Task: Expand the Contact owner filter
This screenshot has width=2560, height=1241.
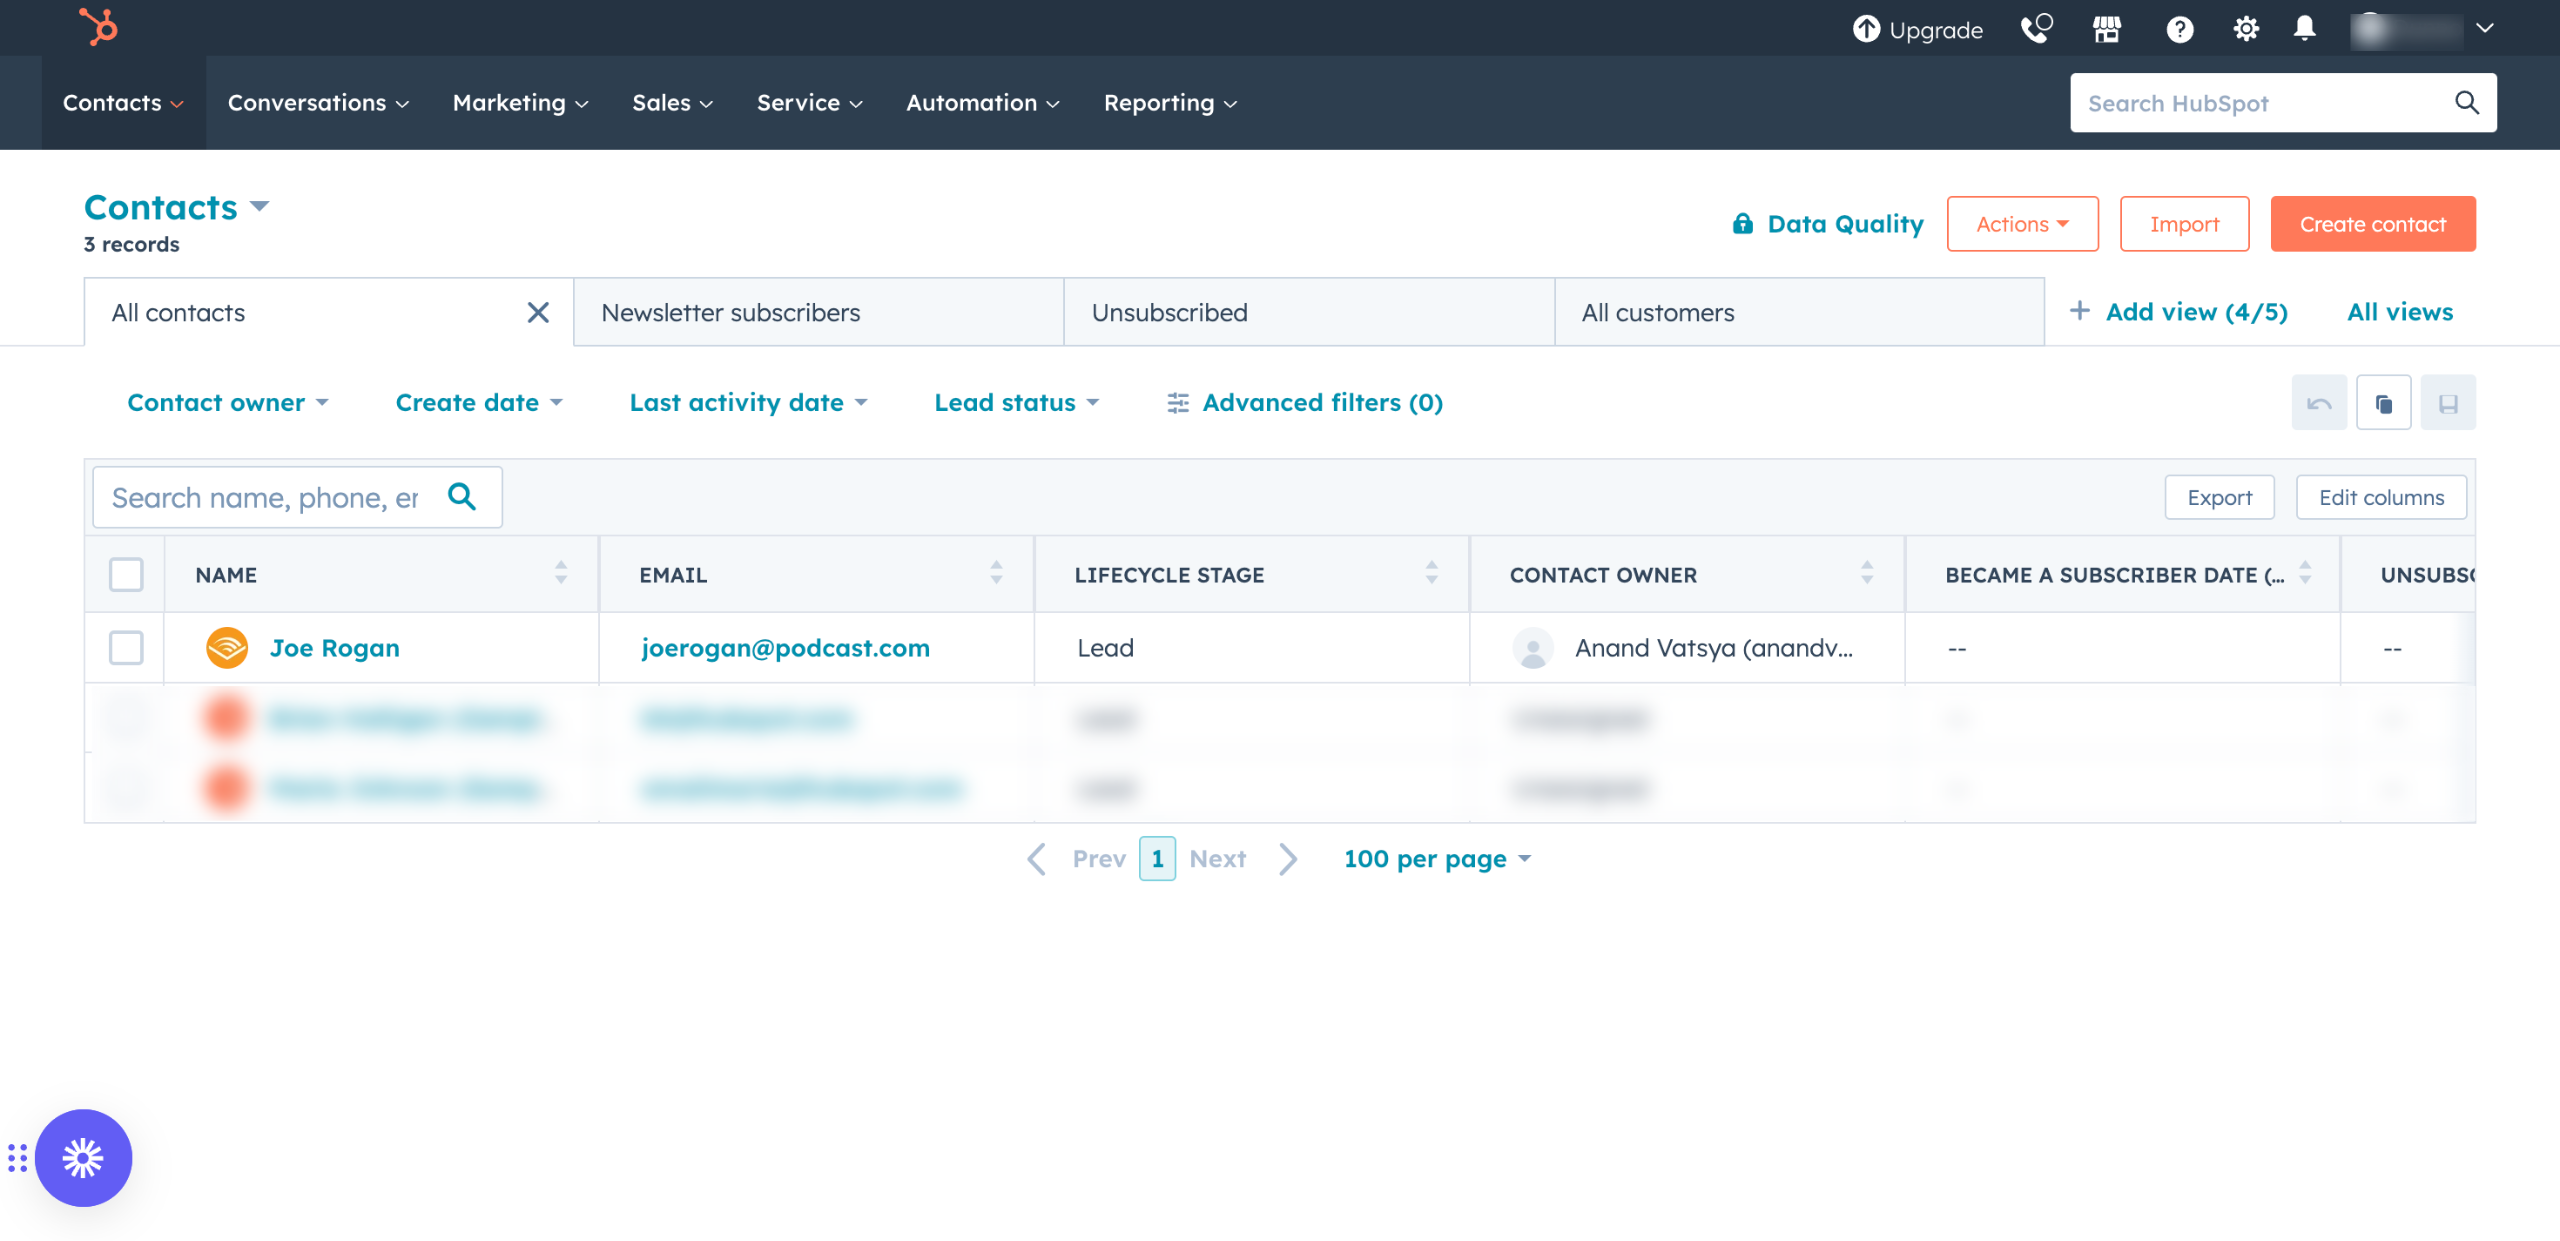Action: point(227,403)
